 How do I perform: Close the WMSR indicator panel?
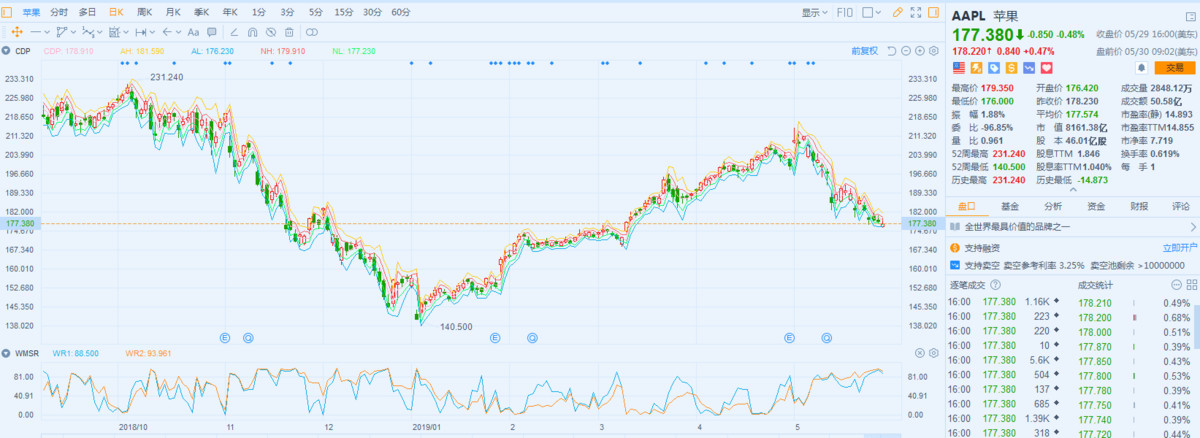coord(920,353)
